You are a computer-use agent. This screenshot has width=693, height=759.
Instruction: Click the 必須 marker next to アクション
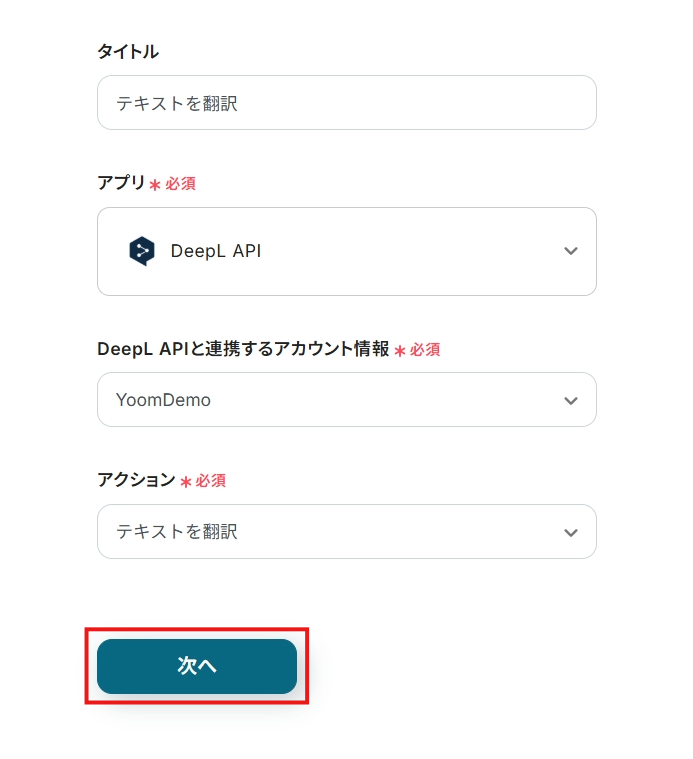(x=211, y=481)
